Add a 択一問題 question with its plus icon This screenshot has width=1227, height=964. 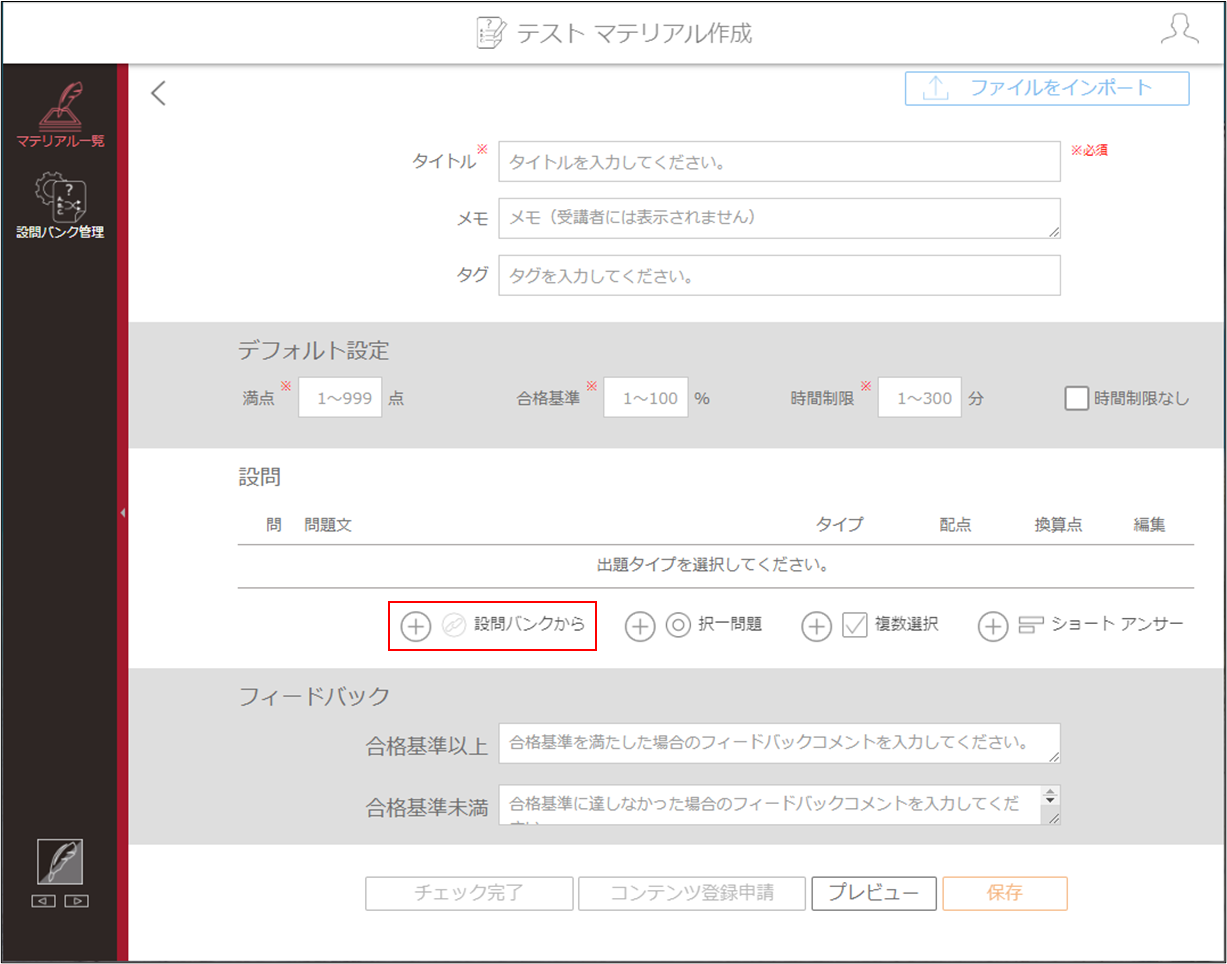pyautogui.click(x=640, y=626)
